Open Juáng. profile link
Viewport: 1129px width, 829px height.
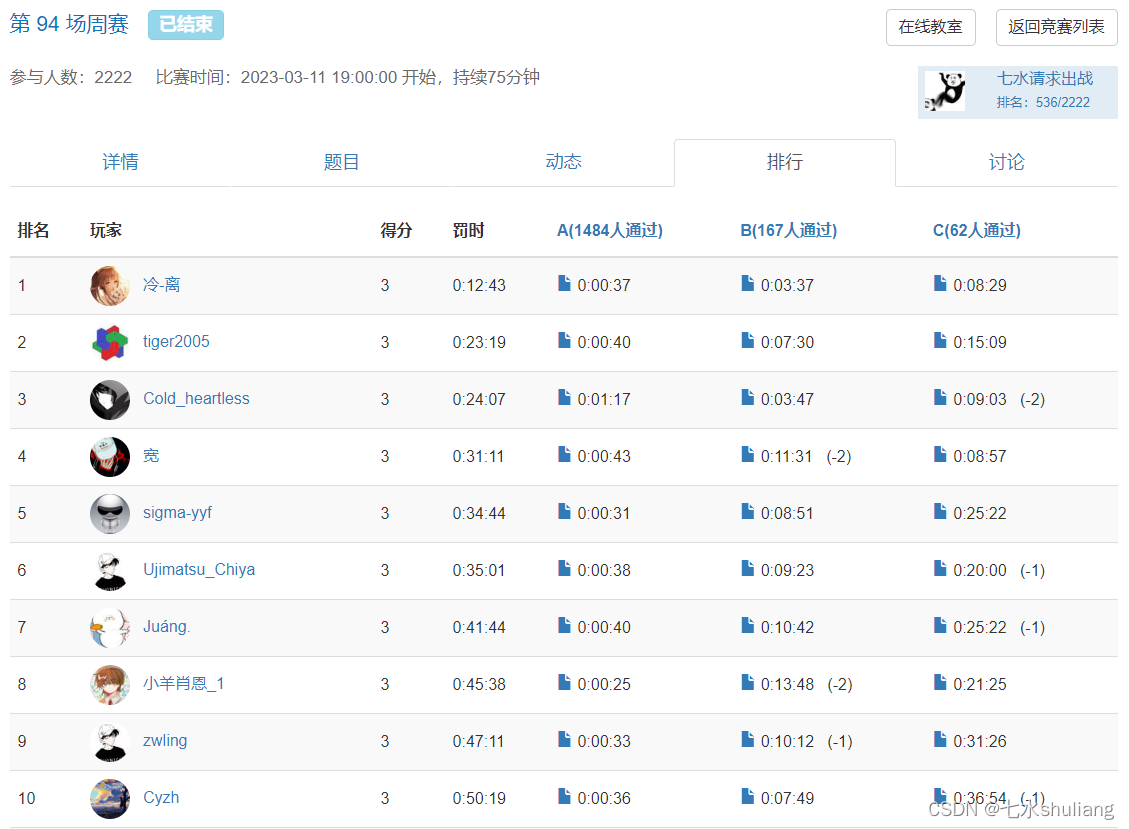166,627
